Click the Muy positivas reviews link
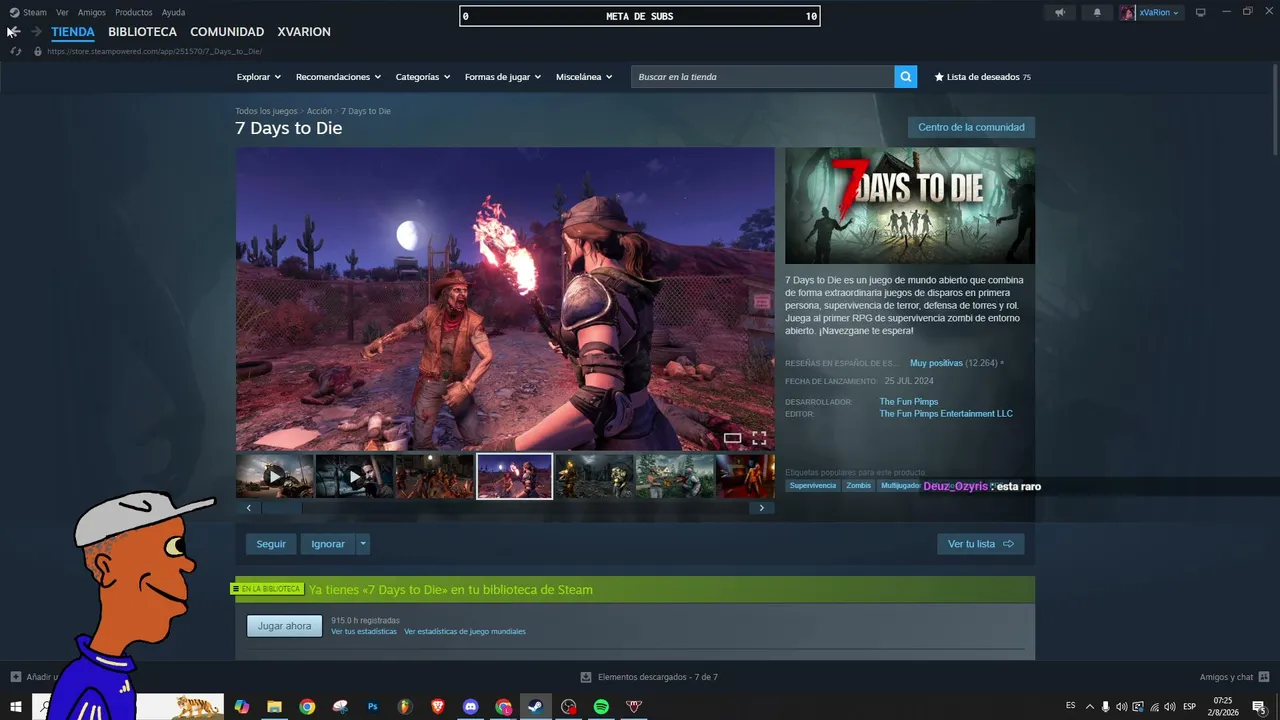The height and width of the screenshot is (720, 1280). click(x=936, y=363)
